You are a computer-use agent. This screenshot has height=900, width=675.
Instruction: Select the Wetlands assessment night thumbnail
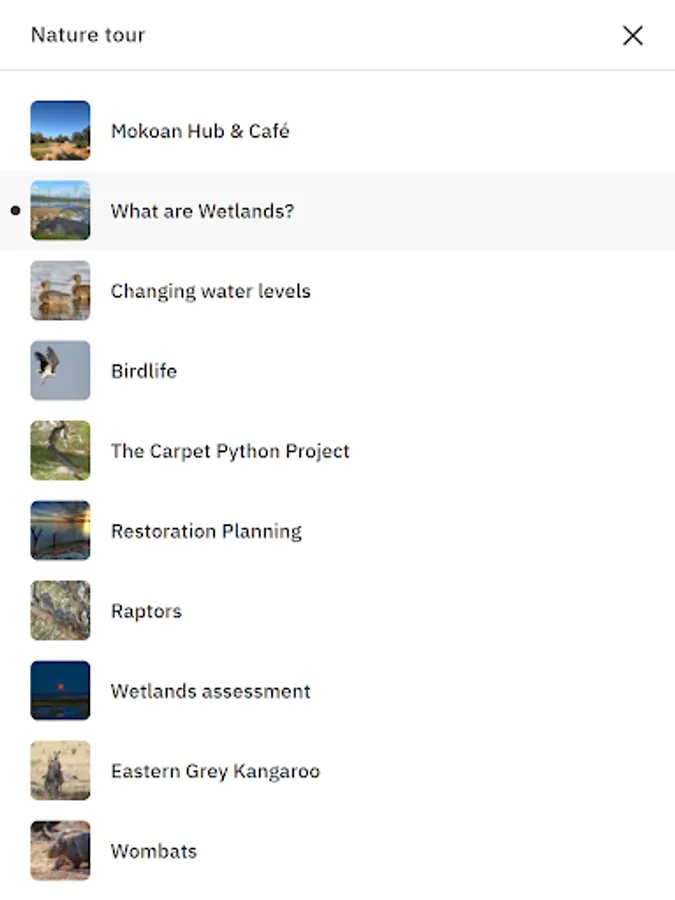(x=60, y=691)
